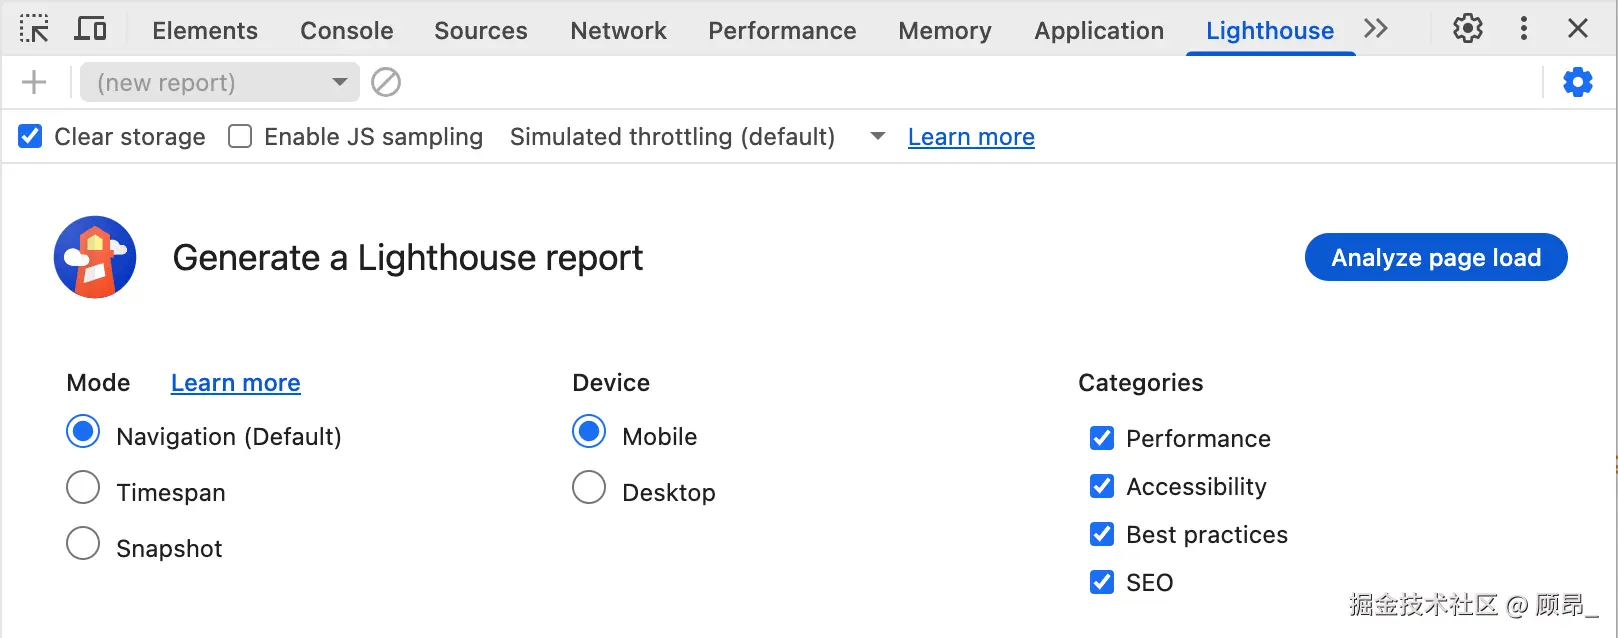Viewport: 1618px width, 638px height.
Task: Open the Network tab
Action: pos(619,31)
